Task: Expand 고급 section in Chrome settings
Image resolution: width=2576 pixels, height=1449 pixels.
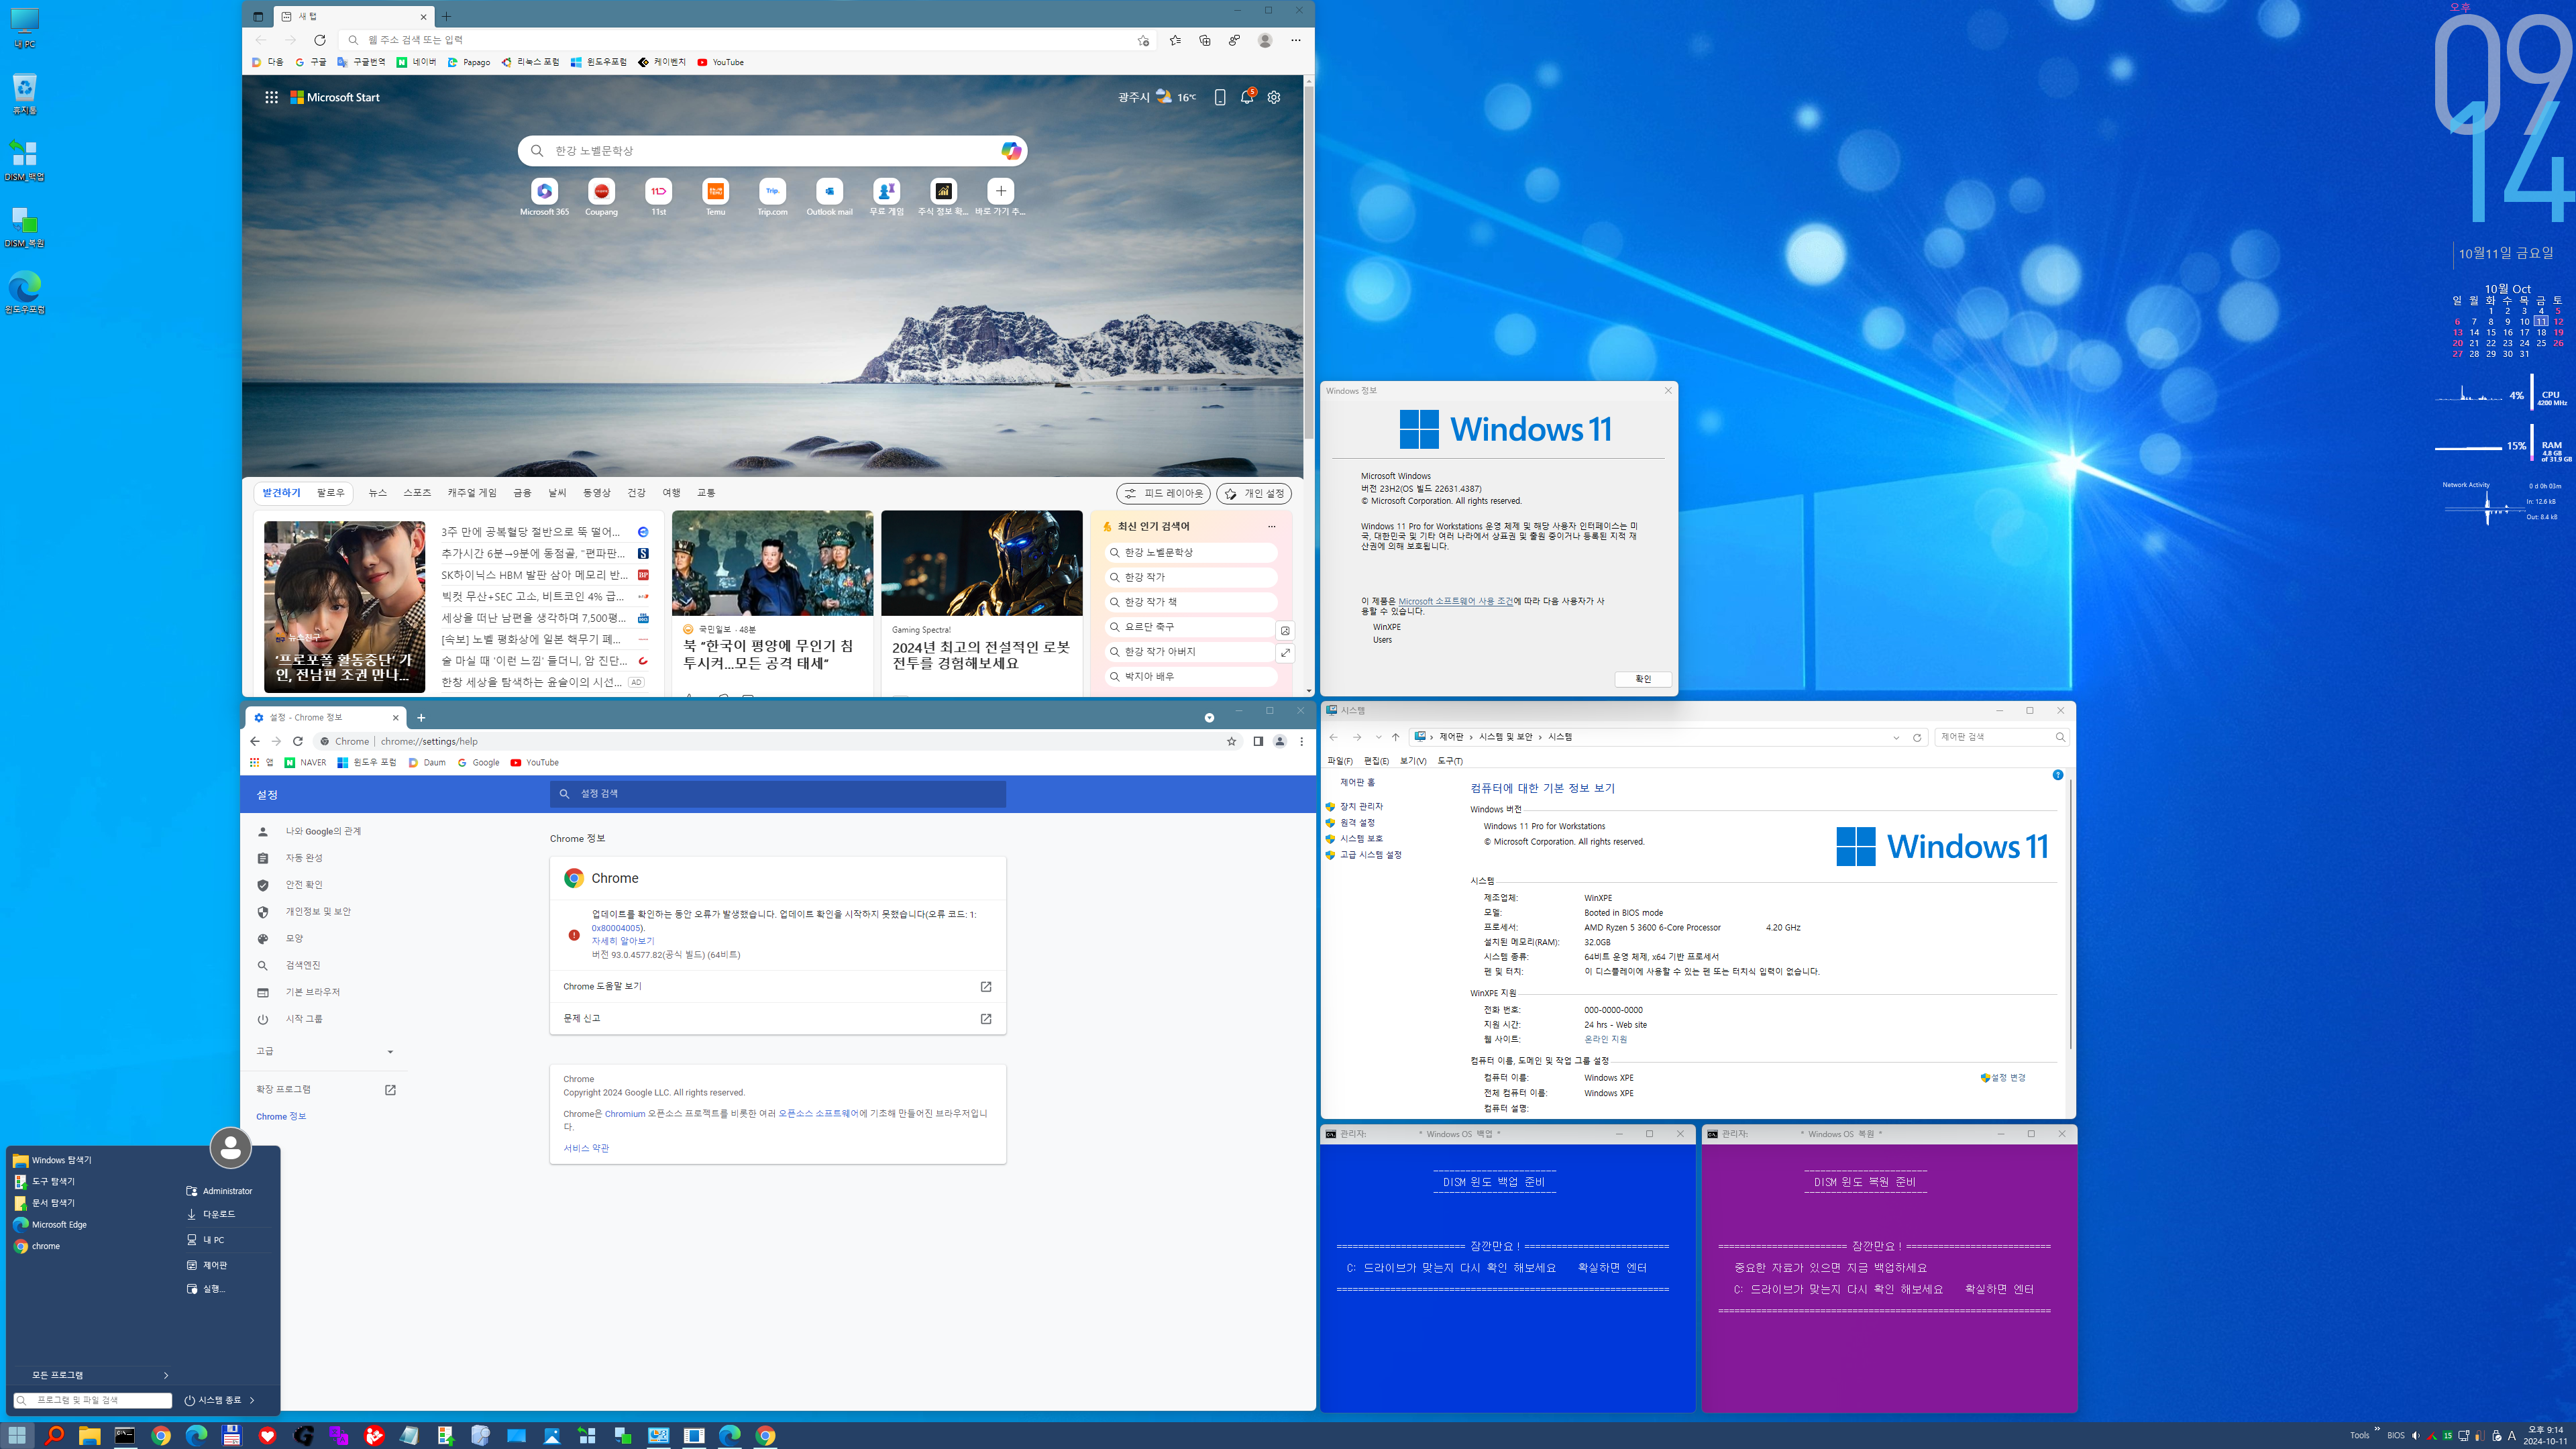Action: tap(324, 1051)
